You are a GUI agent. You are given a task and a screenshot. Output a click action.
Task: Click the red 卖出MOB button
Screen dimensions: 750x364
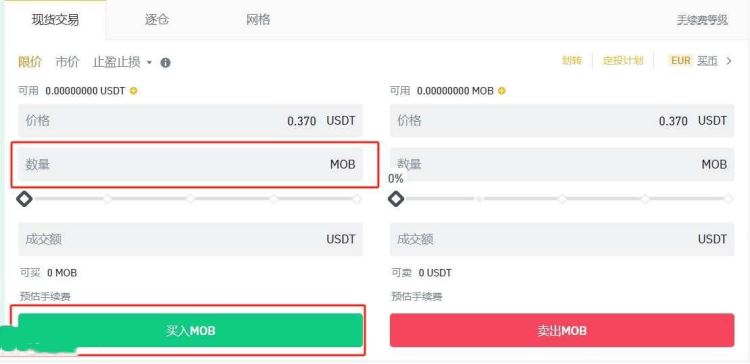coord(562,331)
